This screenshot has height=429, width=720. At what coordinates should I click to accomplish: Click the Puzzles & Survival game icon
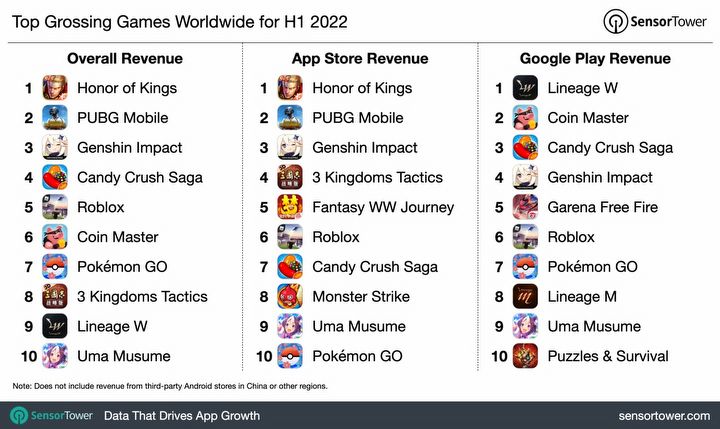[x=526, y=356]
